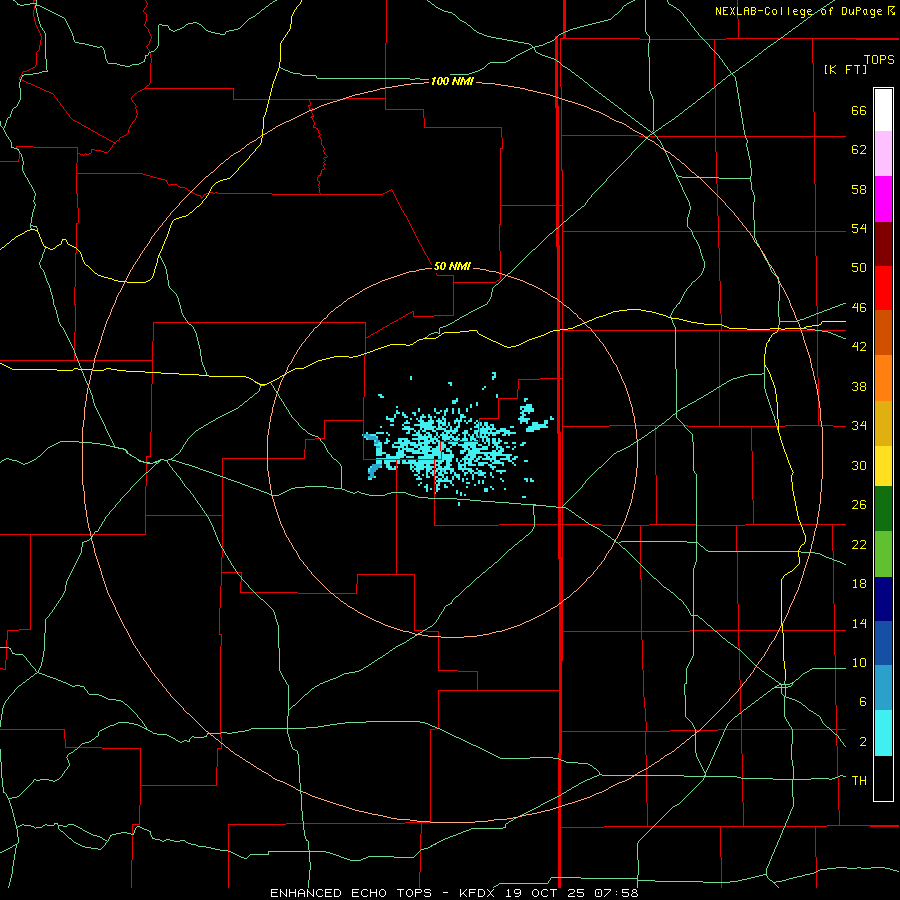Click the '54' legend value

pos(859,228)
